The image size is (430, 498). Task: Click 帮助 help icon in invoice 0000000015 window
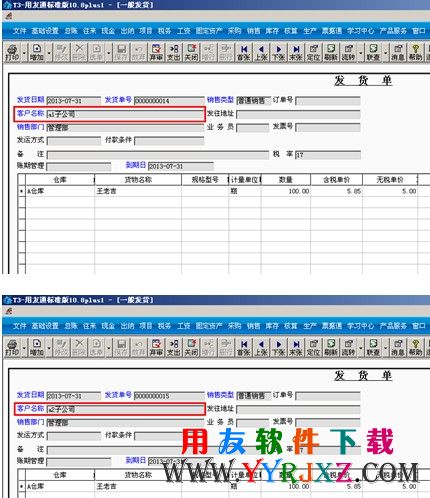click(x=415, y=348)
